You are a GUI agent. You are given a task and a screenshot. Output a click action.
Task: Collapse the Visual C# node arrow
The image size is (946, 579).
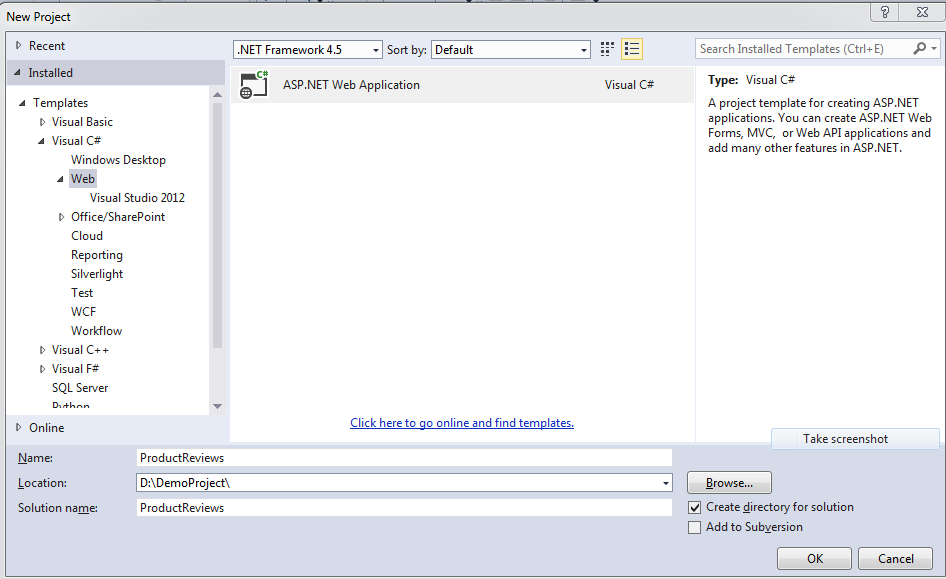[41, 141]
